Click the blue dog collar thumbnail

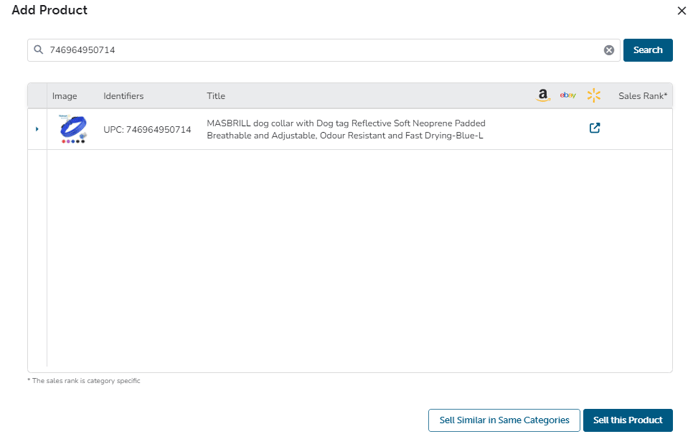(x=73, y=129)
